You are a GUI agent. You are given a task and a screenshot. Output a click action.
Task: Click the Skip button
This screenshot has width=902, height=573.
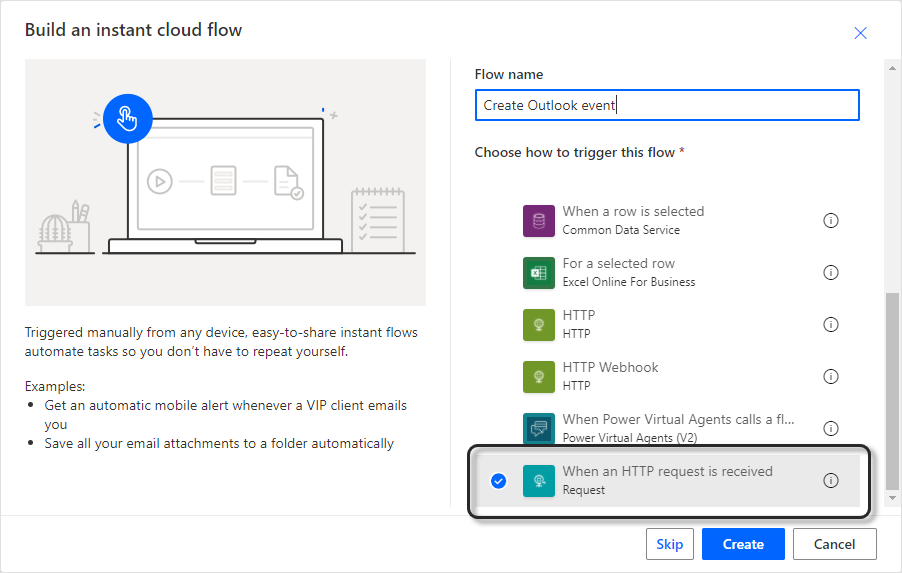pyautogui.click(x=670, y=544)
